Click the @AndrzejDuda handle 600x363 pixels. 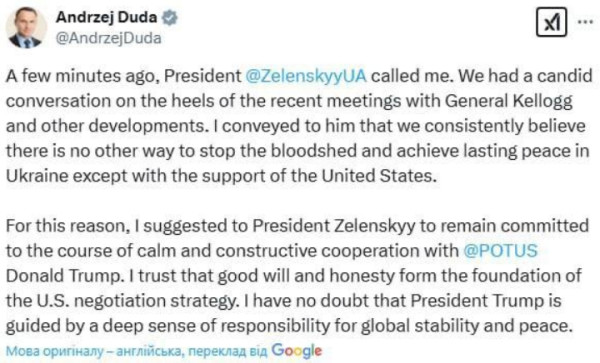pyautogui.click(x=109, y=38)
